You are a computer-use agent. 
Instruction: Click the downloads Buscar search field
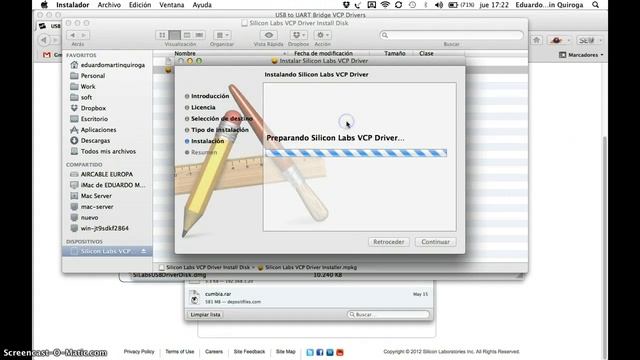[x=388, y=315]
